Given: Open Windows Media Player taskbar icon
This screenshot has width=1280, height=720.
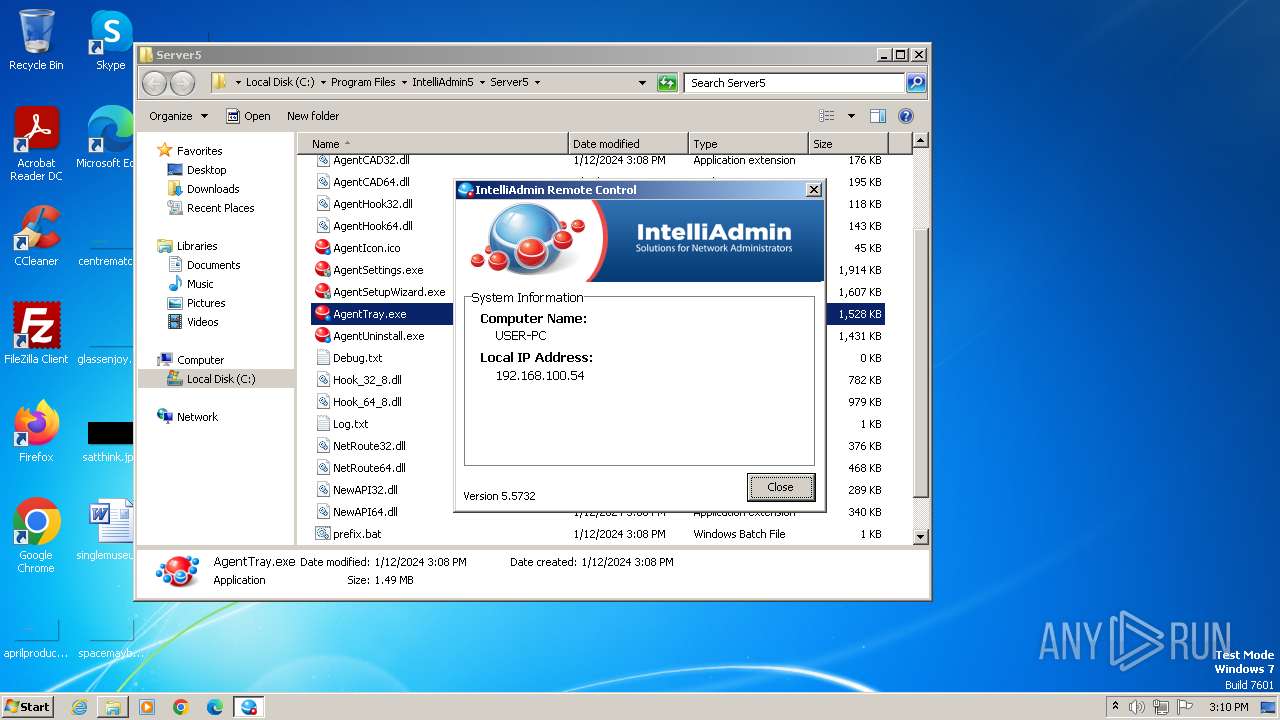Looking at the screenshot, I should (147, 707).
